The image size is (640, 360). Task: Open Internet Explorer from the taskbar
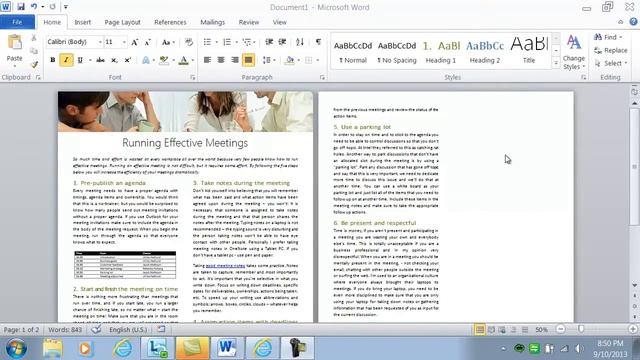point(122,348)
